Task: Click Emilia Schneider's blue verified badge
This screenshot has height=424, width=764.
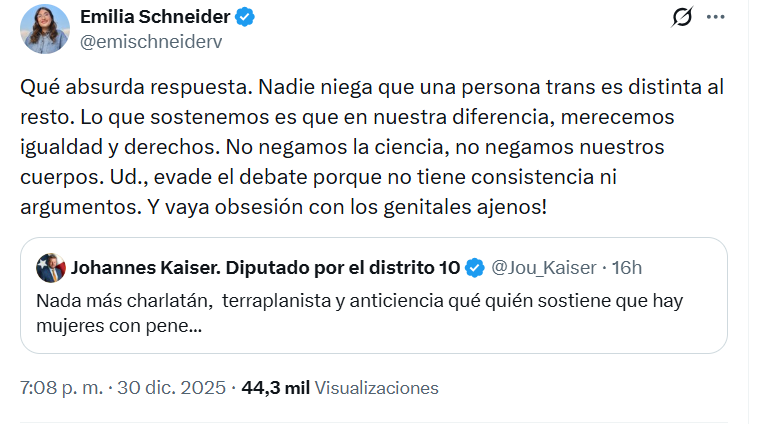Action: pyautogui.click(x=243, y=17)
